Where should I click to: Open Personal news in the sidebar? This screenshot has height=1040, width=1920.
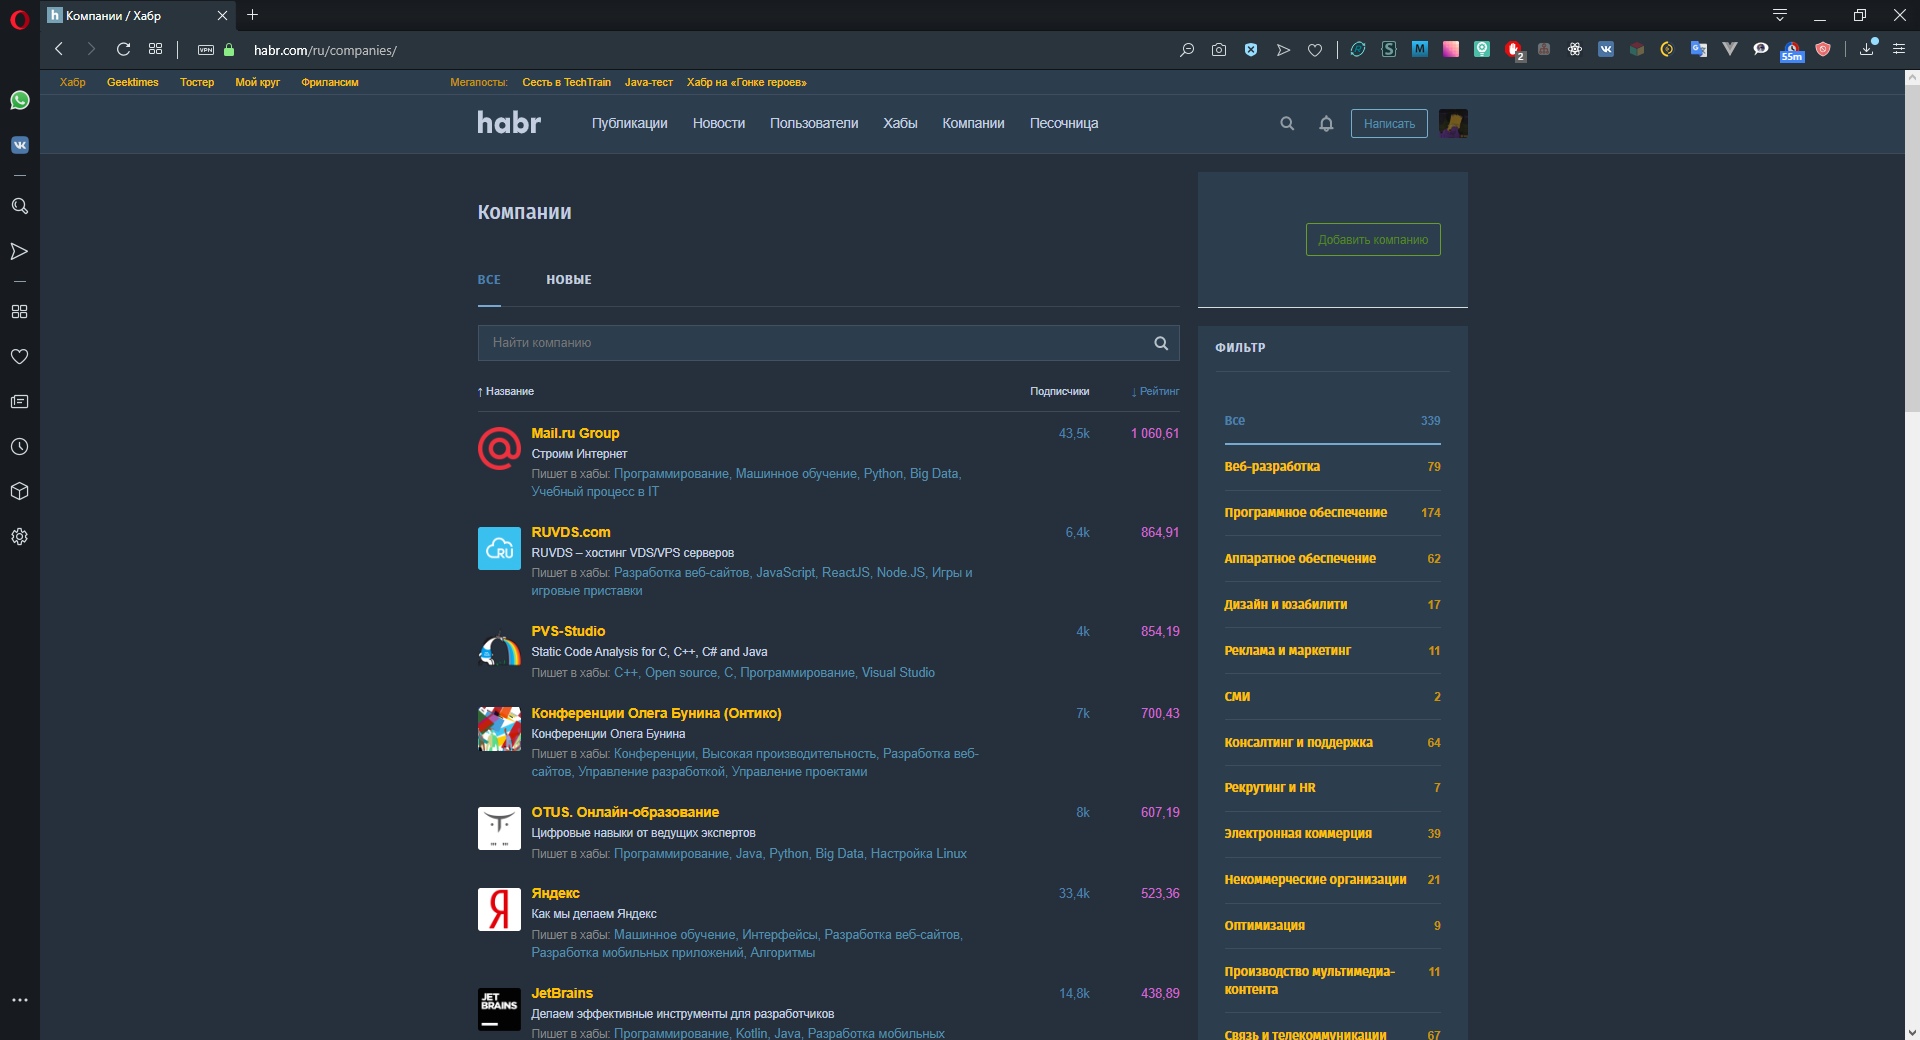click(19, 402)
